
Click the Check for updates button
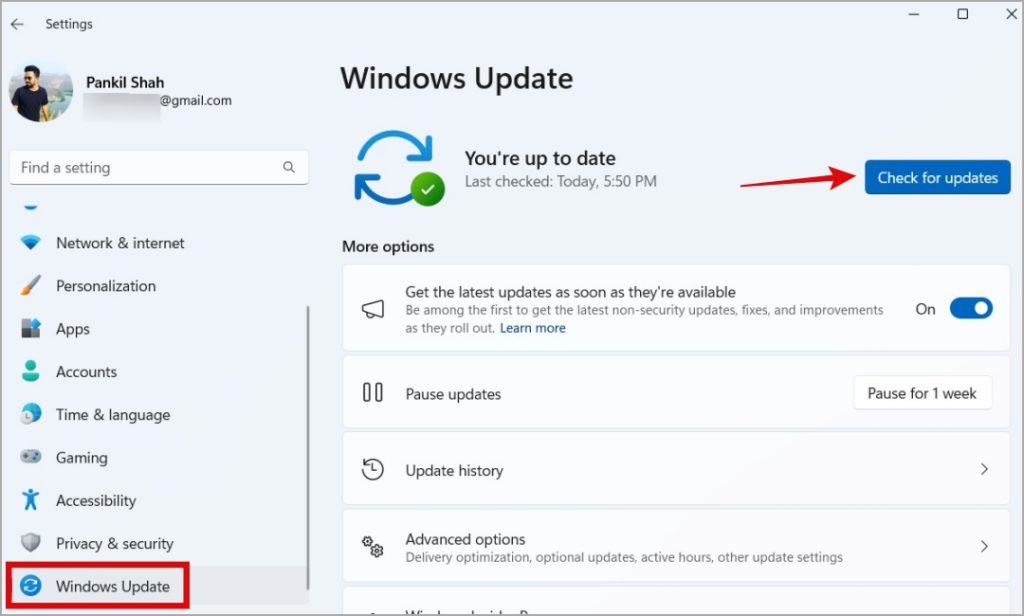coord(937,177)
